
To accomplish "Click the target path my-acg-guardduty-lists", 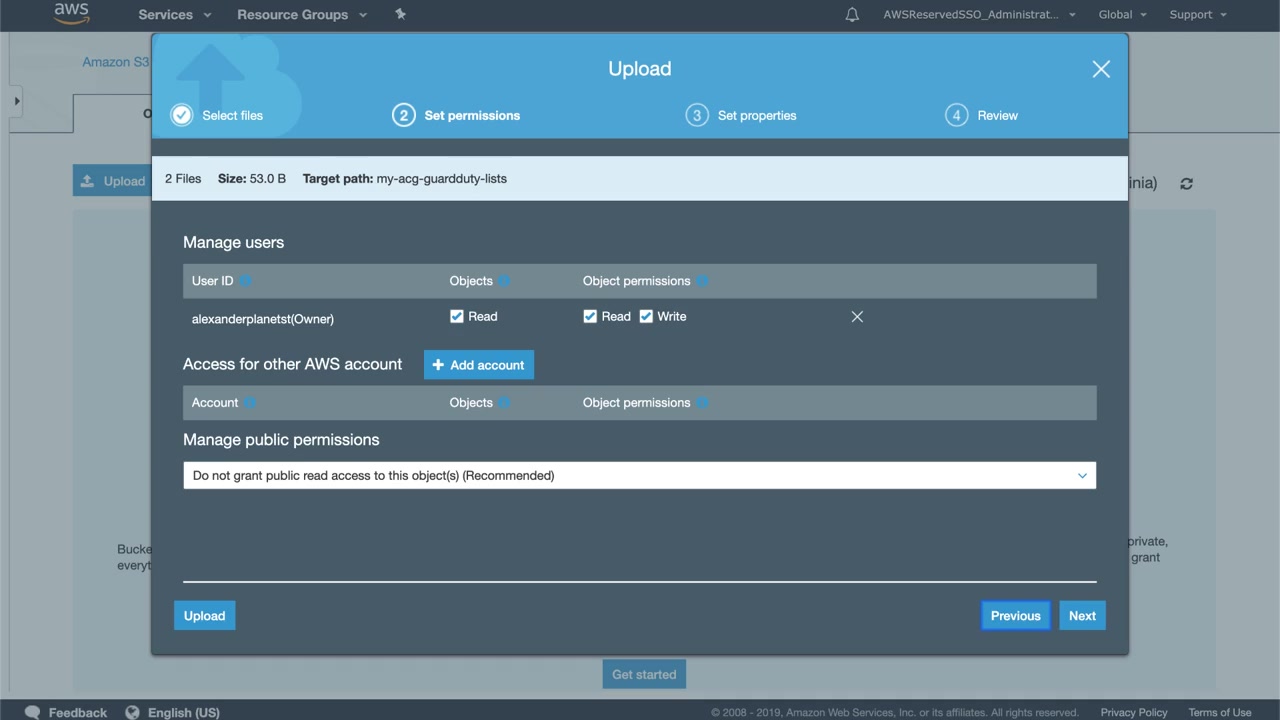I will 442,179.
